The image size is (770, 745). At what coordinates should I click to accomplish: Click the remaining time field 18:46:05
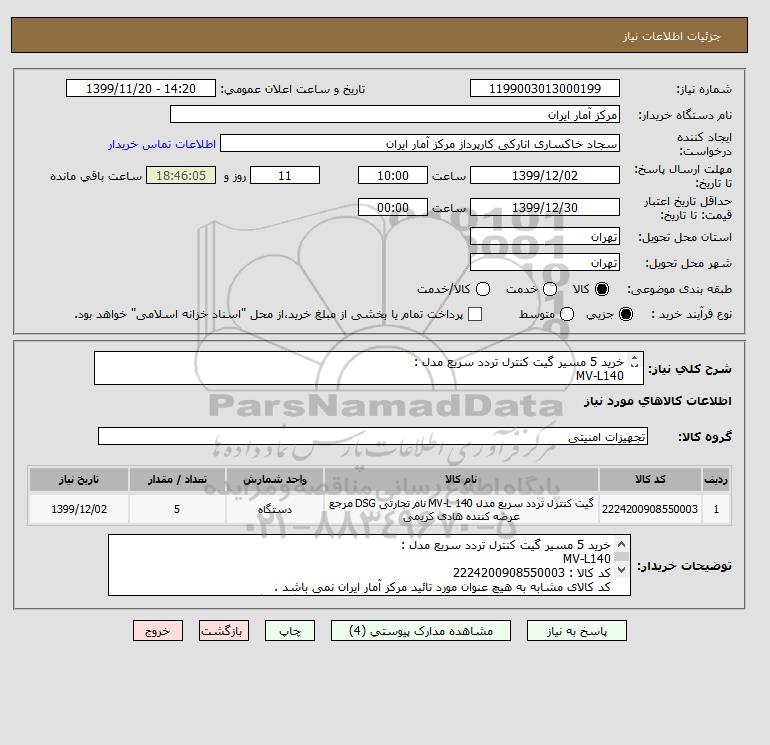pos(181,175)
